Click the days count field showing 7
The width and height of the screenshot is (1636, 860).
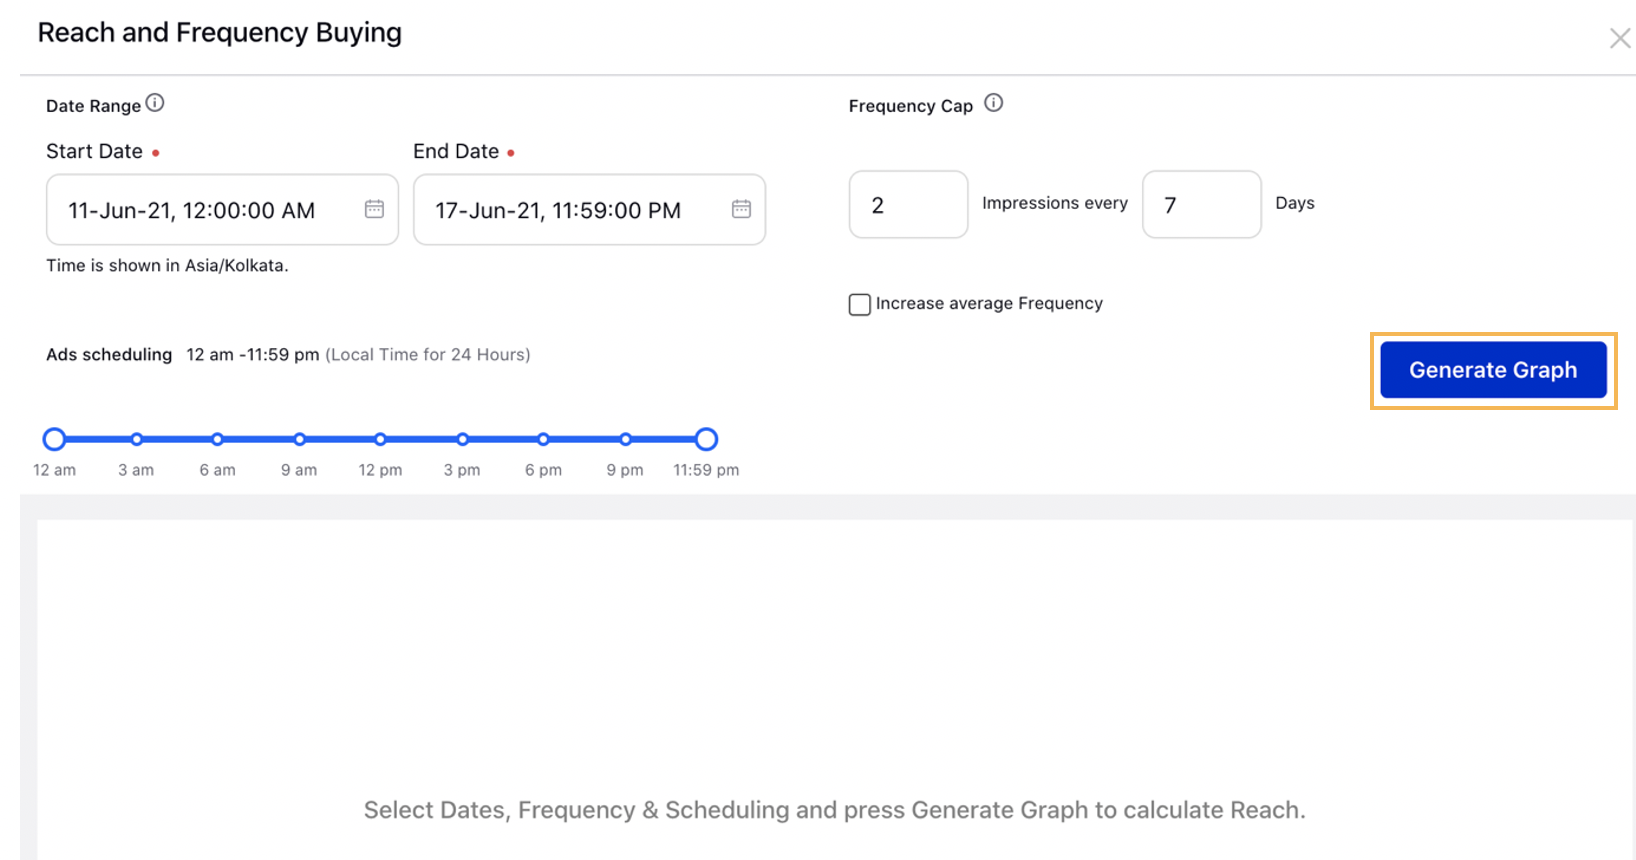(1200, 205)
